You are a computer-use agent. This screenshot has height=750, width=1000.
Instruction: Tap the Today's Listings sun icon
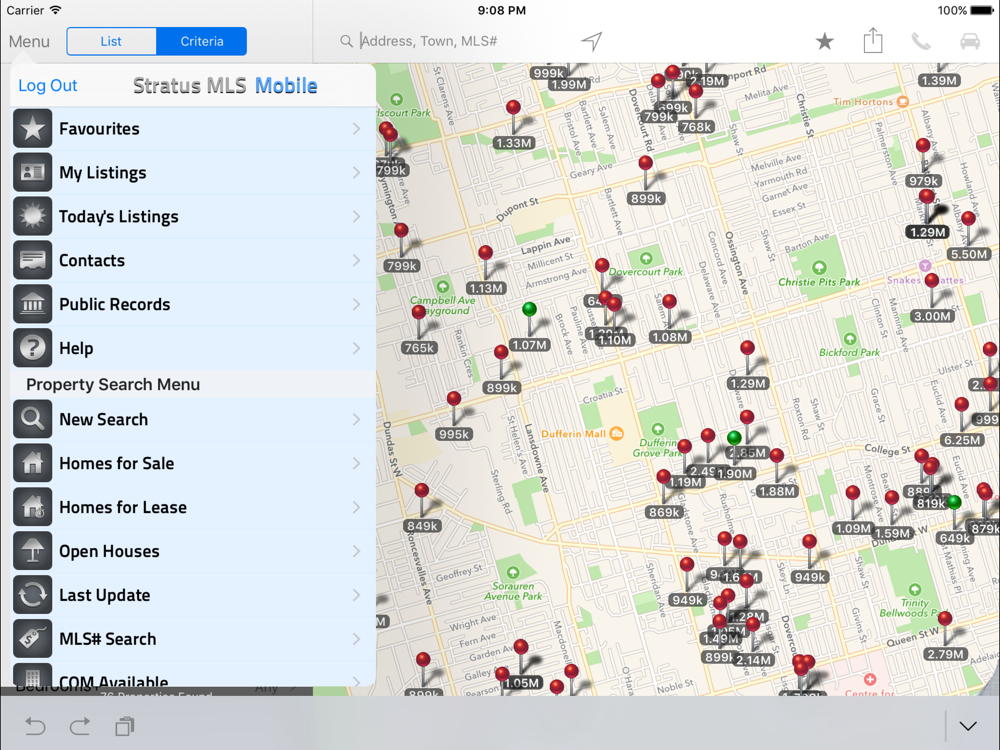pyautogui.click(x=33, y=217)
